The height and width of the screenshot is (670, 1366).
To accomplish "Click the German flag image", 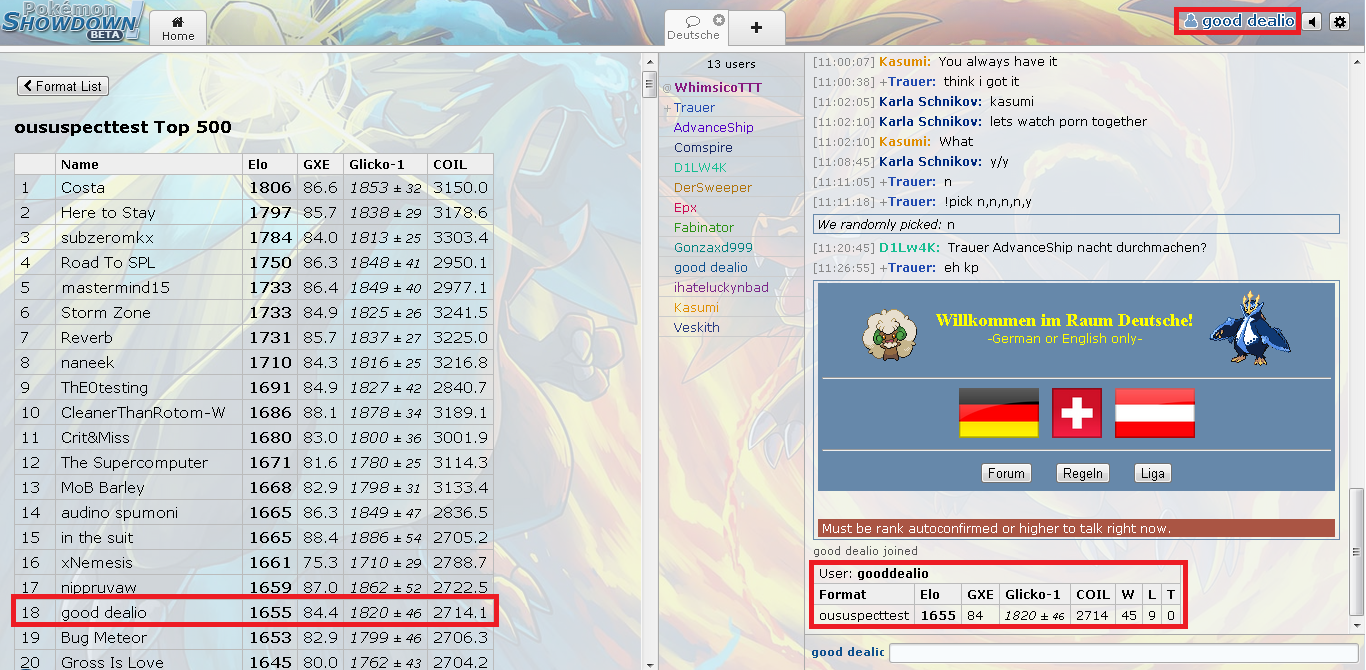I will pyautogui.click(x=999, y=413).
